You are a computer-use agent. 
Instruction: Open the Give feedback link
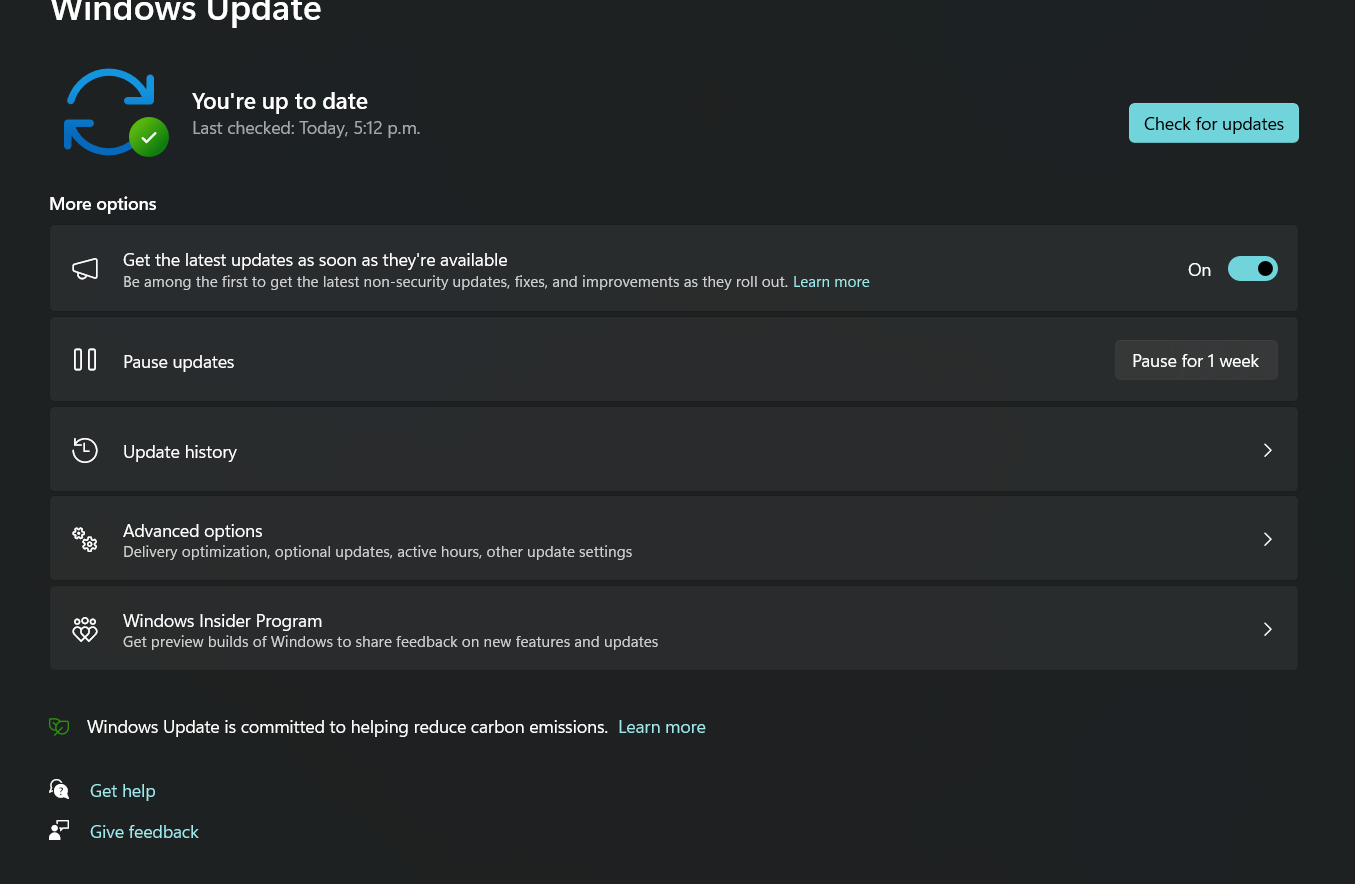point(144,832)
